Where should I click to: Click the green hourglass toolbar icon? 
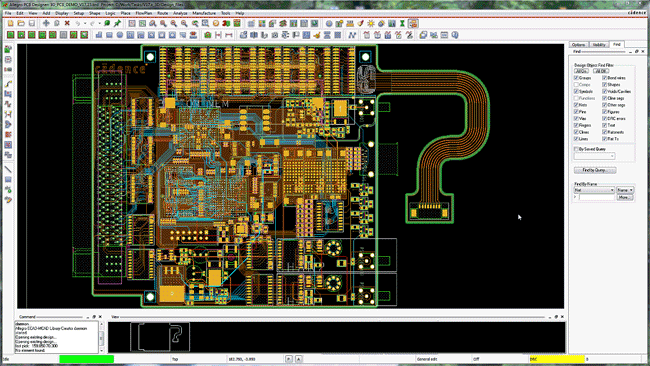(402, 24)
